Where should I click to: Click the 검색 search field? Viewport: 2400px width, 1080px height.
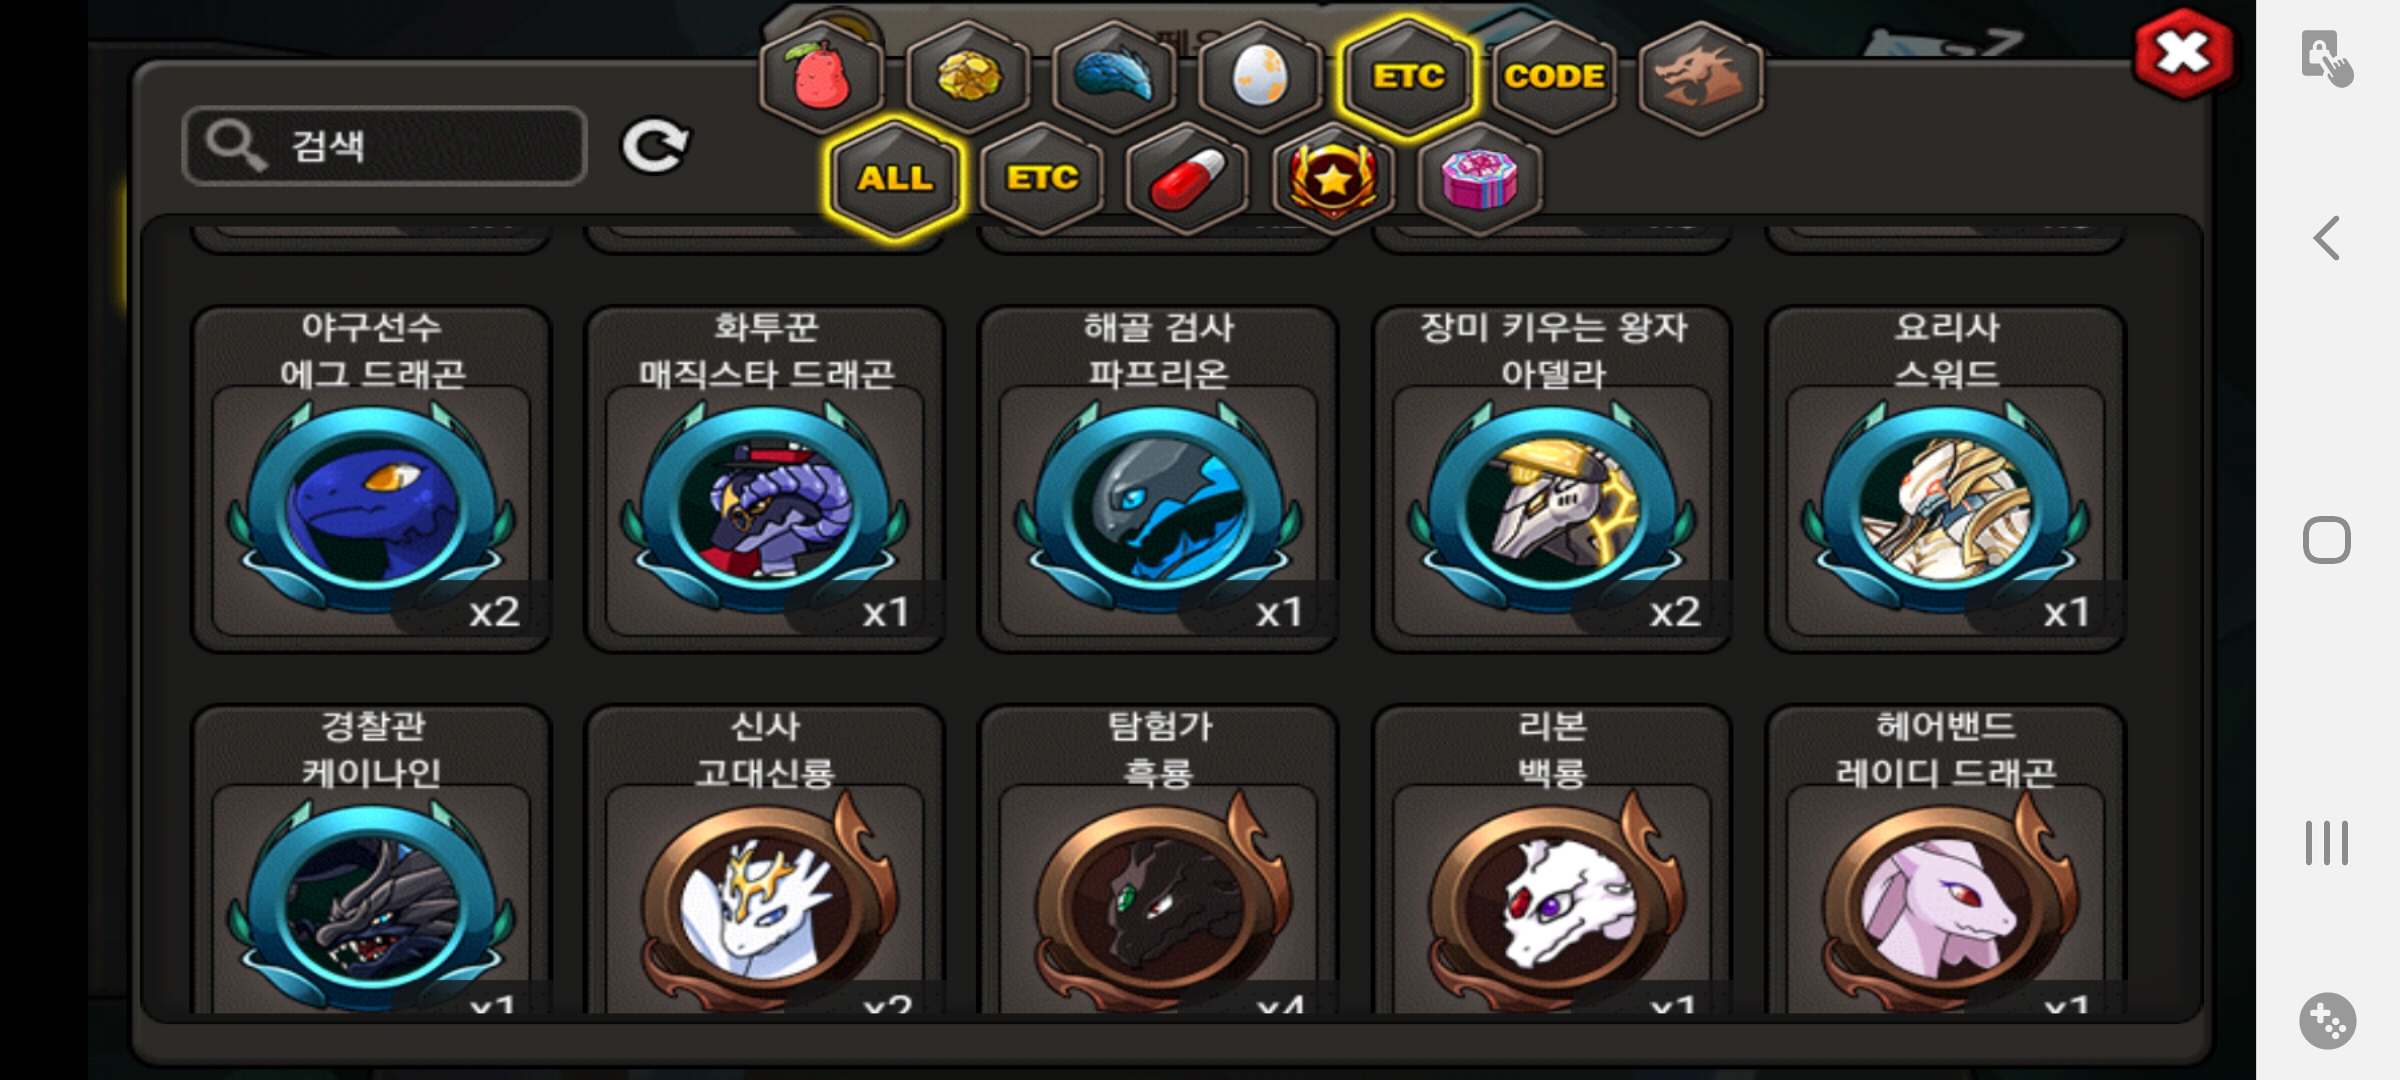pos(385,146)
